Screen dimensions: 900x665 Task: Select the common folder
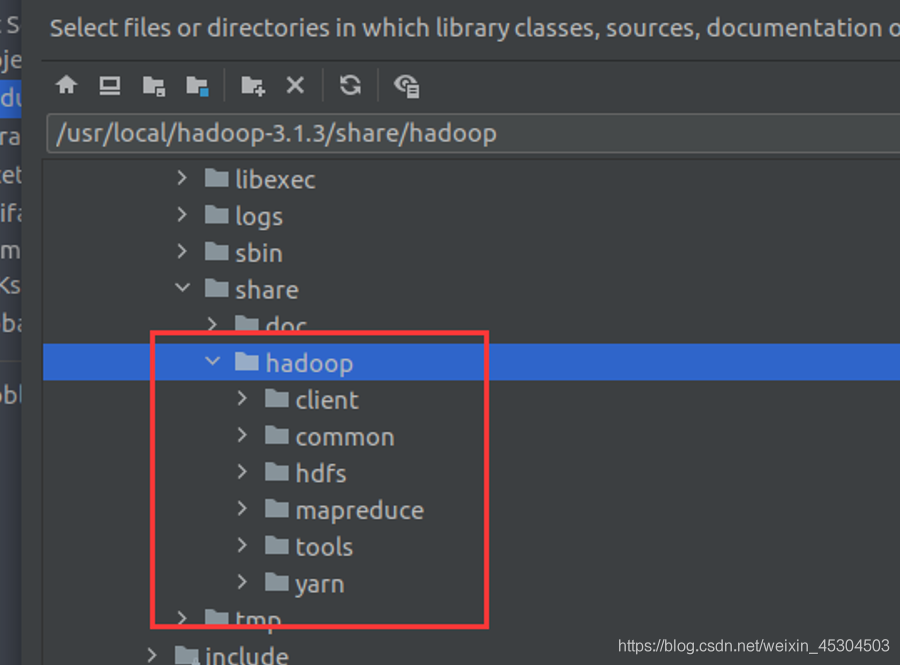click(x=471, y=436)
